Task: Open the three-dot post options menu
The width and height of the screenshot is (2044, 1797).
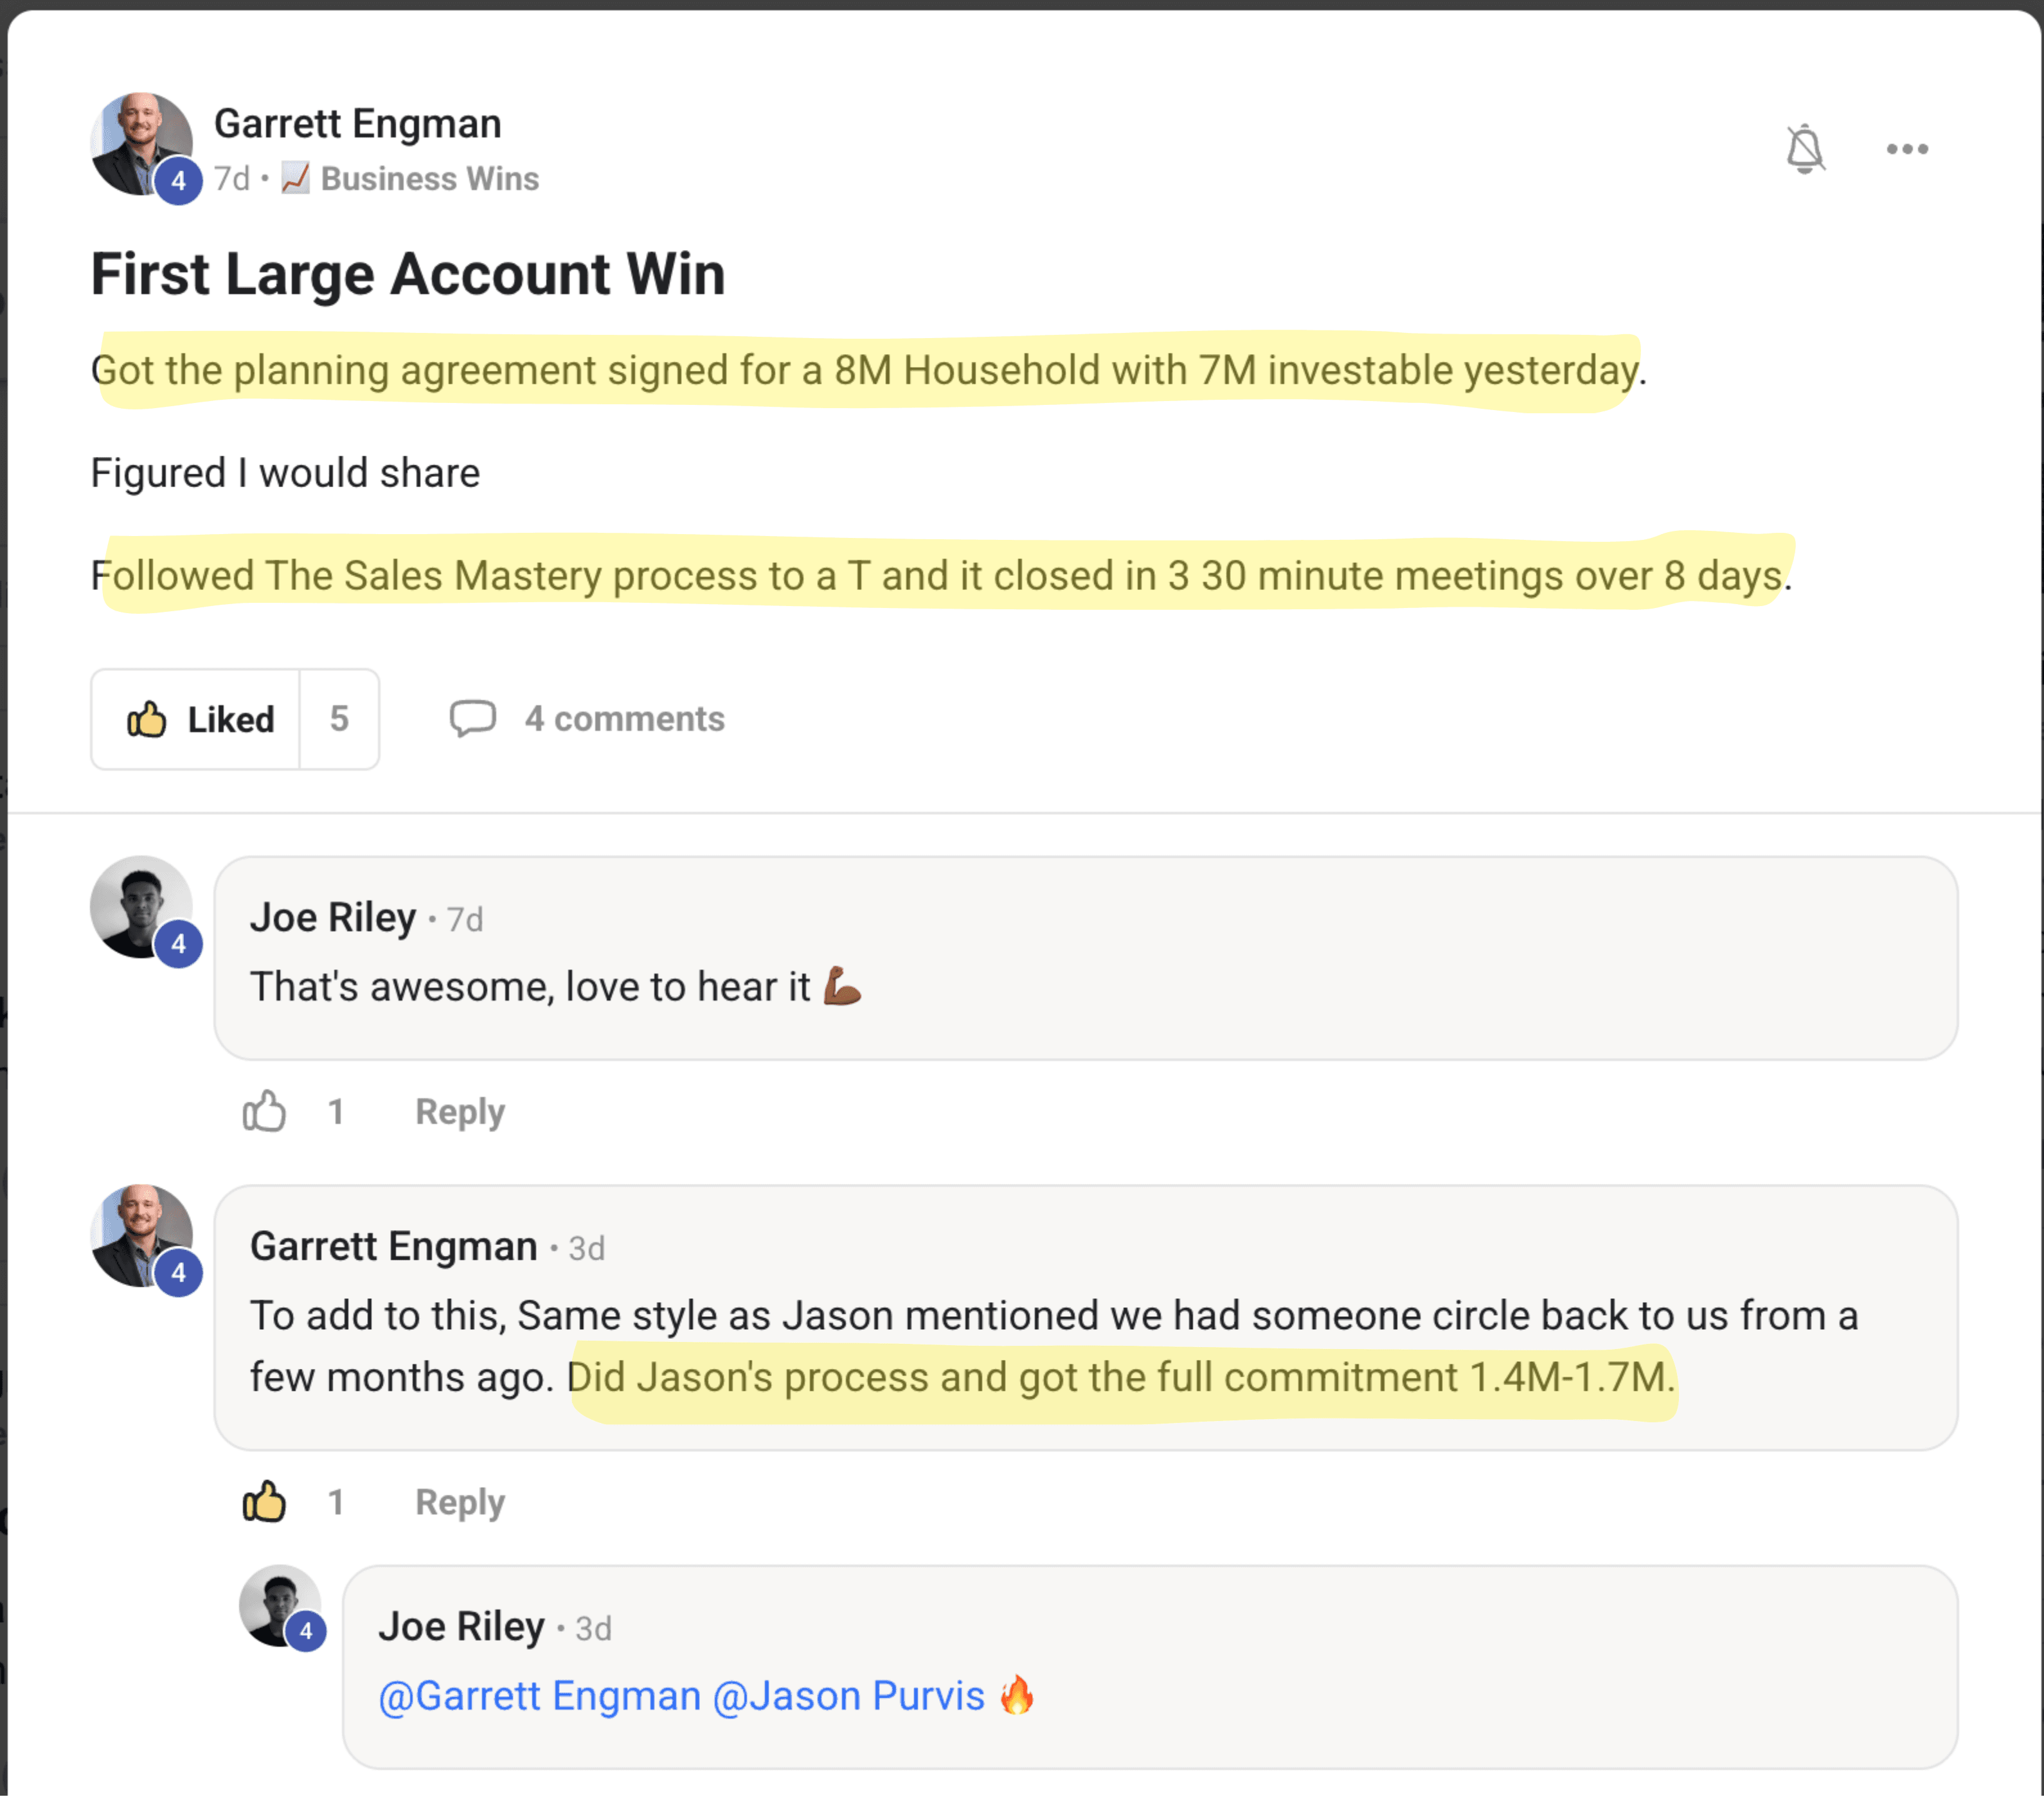Action: click(x=1907, y=149)
